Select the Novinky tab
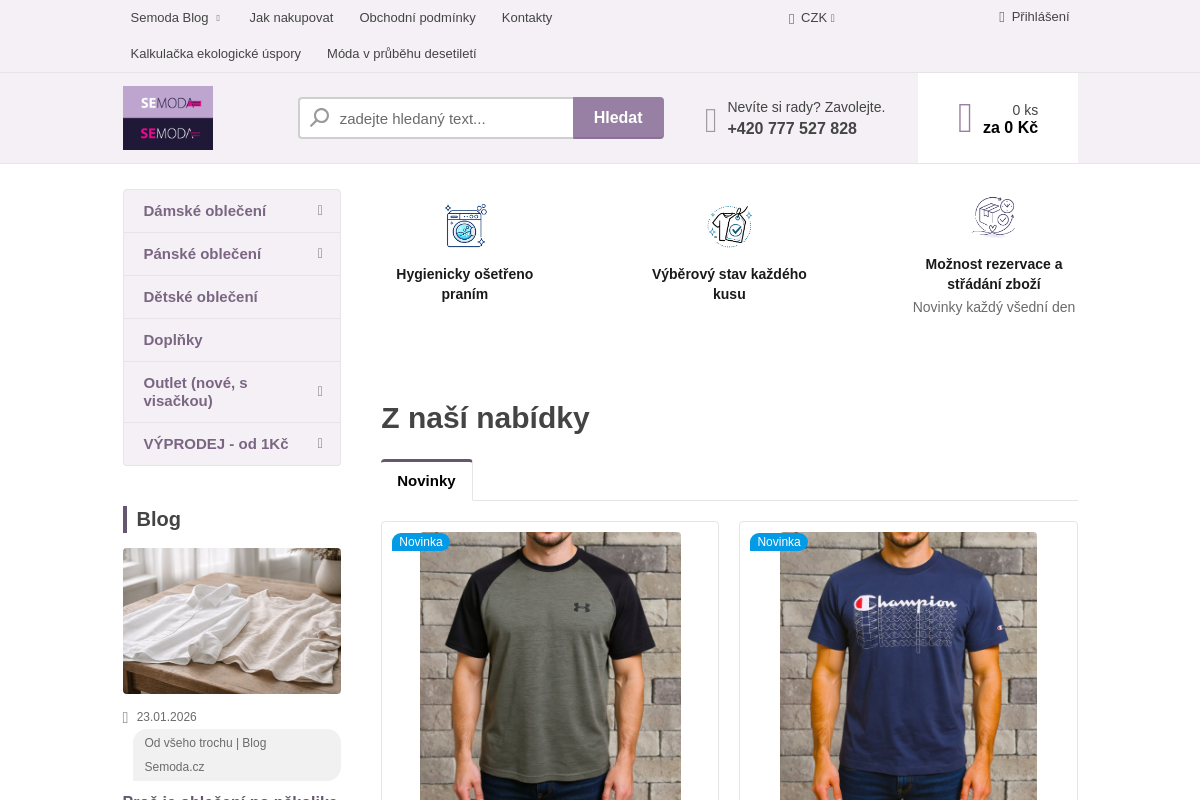Viewport: 1200px width, 800px height. pos(426,480)
